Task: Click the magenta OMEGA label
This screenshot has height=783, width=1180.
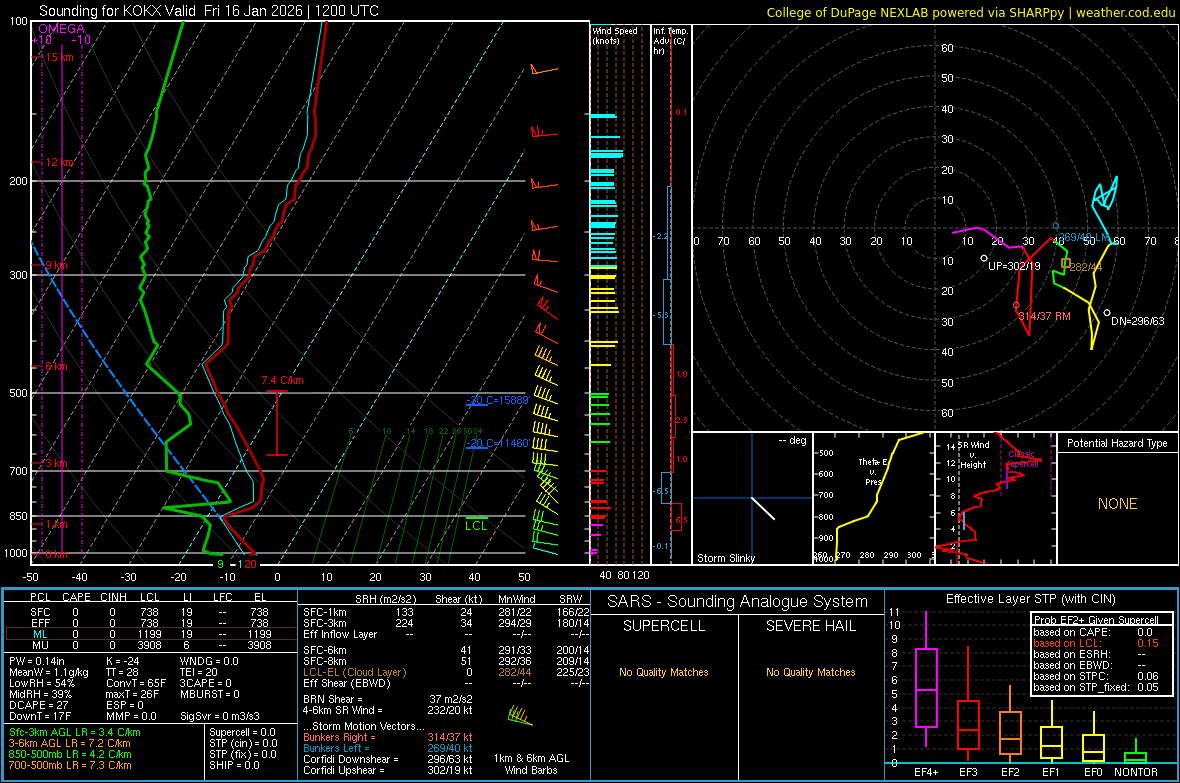Action: click(62, 29)
